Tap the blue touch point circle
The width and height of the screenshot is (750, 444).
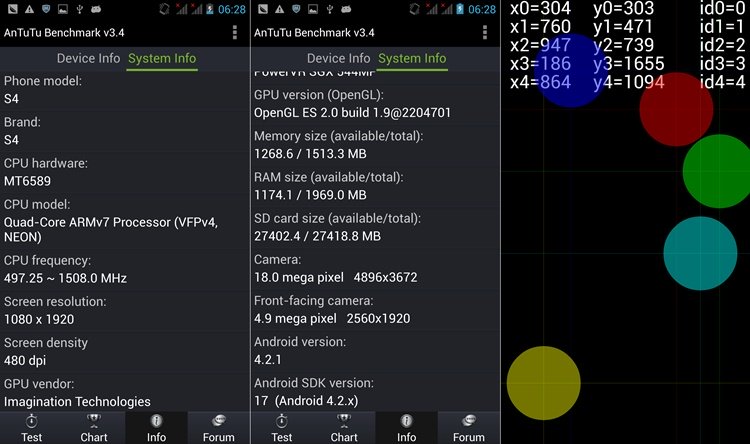pyautogui.click(x=570, y=70)
